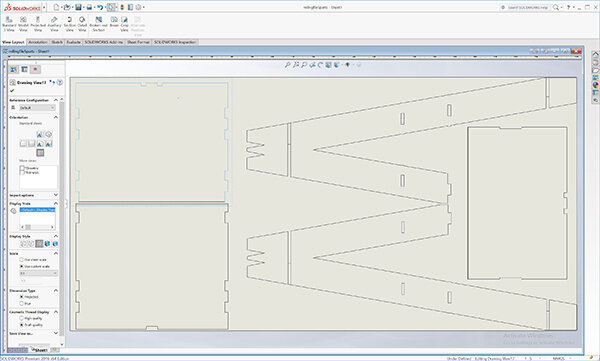Open the SOLIDWORKS Add-Ins tab
The image size is (600, 361).
point(104,42)
